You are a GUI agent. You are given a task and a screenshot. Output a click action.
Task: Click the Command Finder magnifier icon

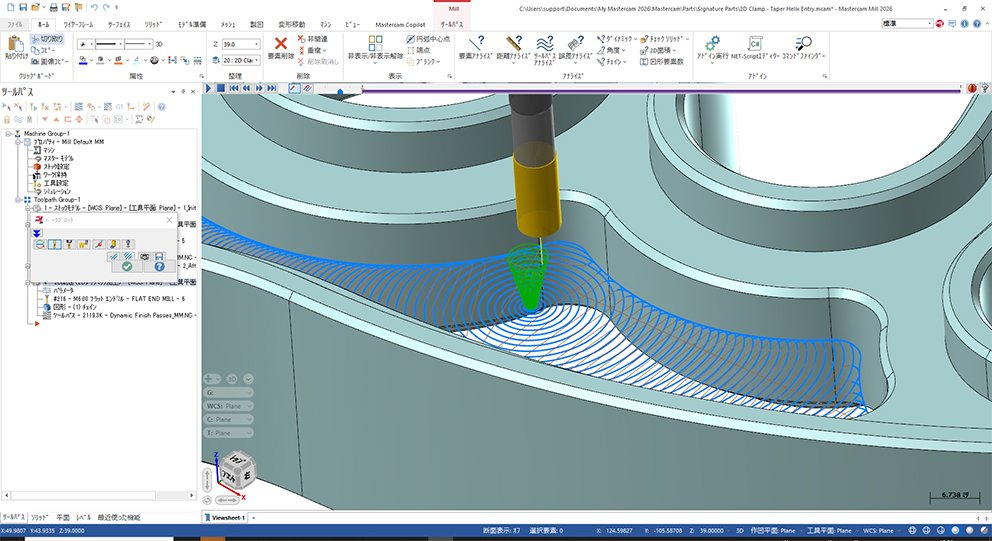tap(803, 44)
